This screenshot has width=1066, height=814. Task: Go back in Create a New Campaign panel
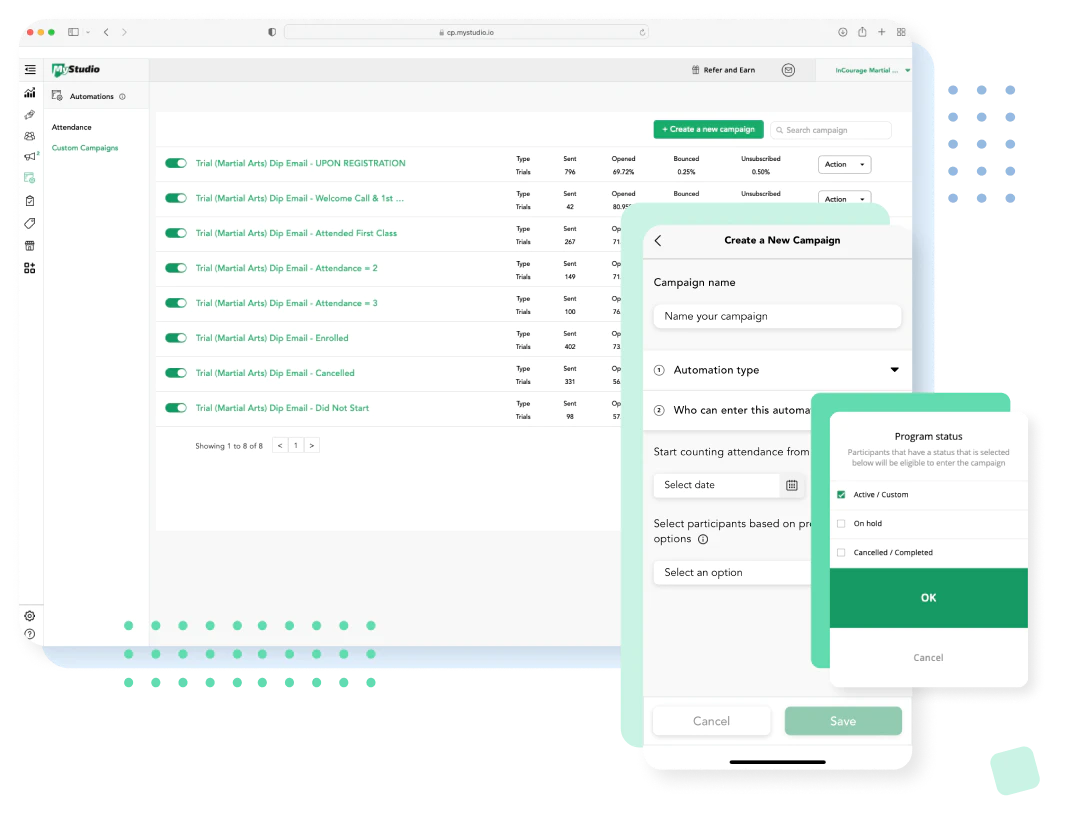(658, 240)
